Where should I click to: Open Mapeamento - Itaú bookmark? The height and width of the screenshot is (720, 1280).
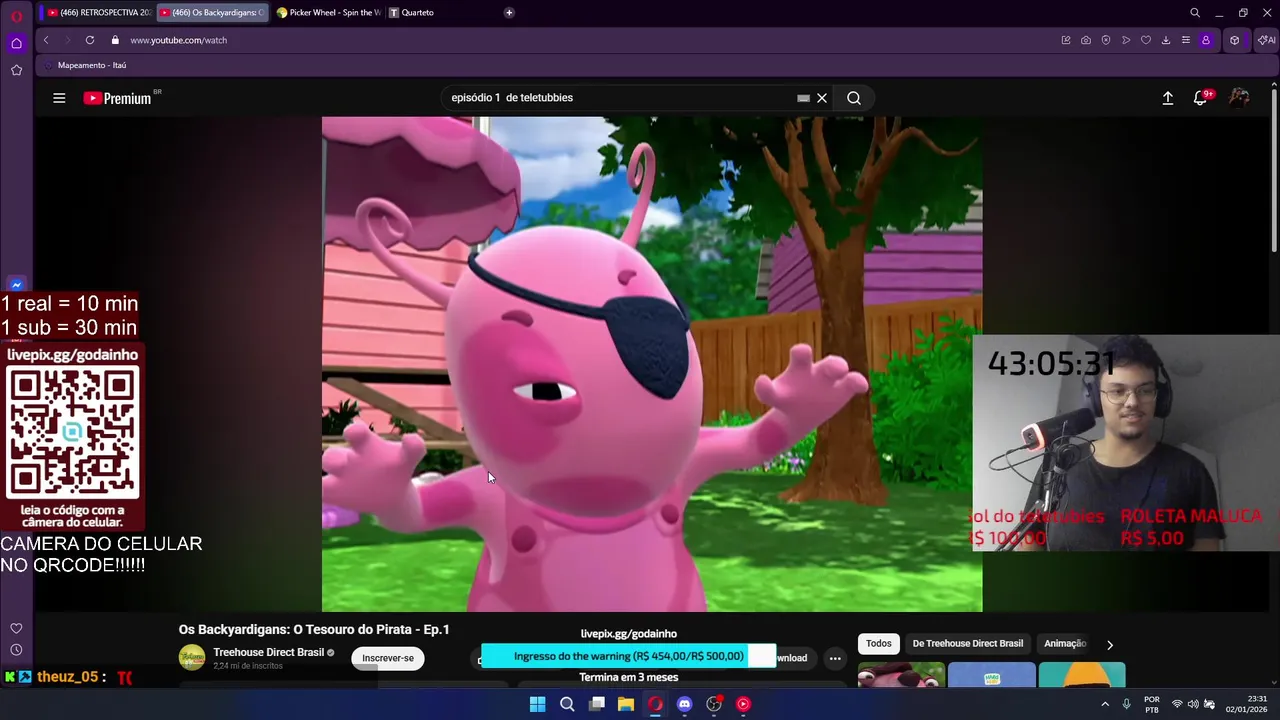point(84,65)
